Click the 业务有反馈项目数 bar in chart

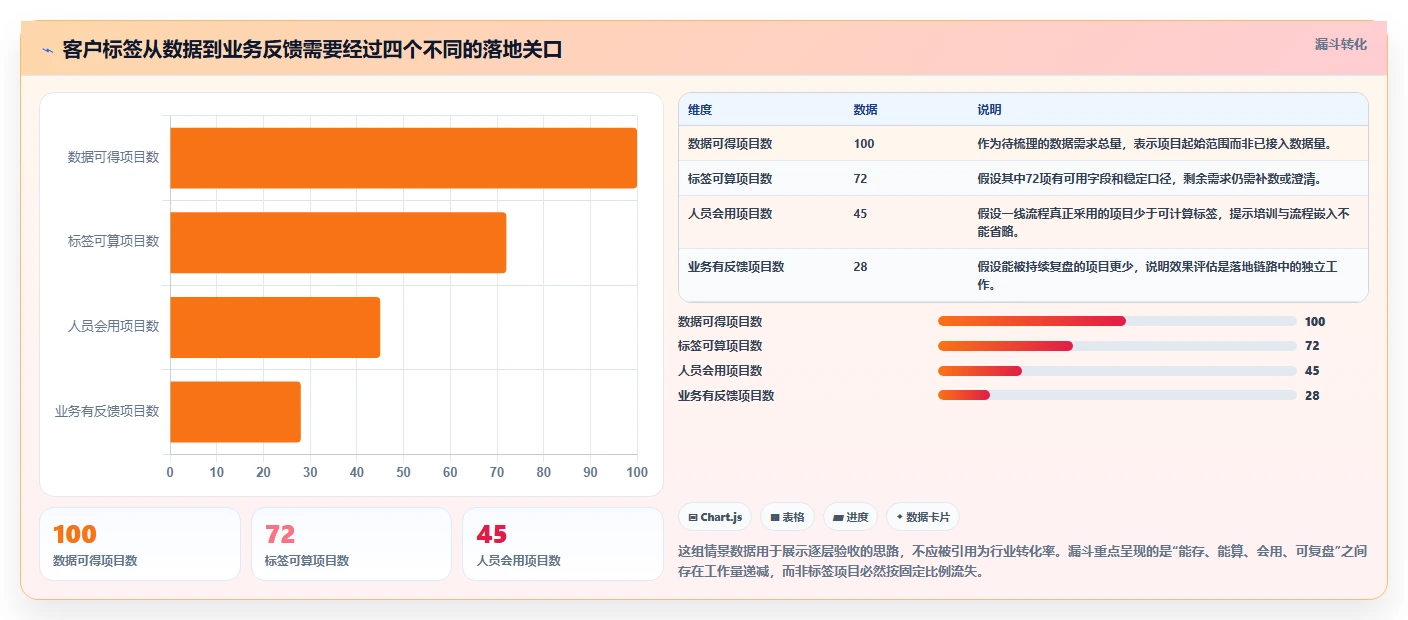(235, 411)
